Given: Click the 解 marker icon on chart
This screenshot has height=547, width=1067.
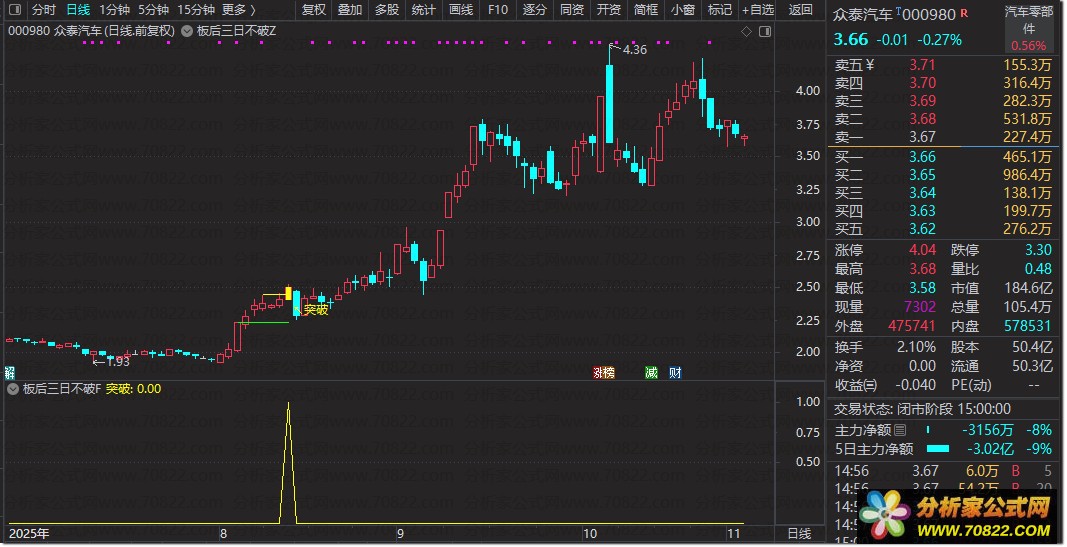Looking at the screenshot, I should pos(10,372).
